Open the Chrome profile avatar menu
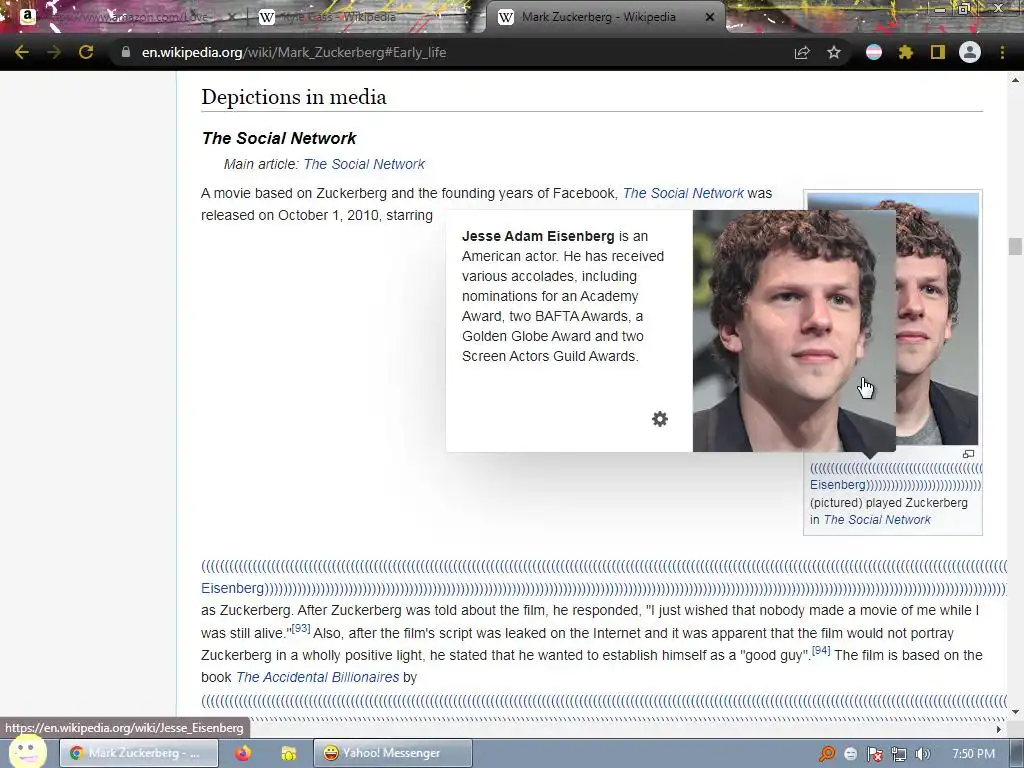This screenshot has height=768, width=1024. (x=970, y=52)
